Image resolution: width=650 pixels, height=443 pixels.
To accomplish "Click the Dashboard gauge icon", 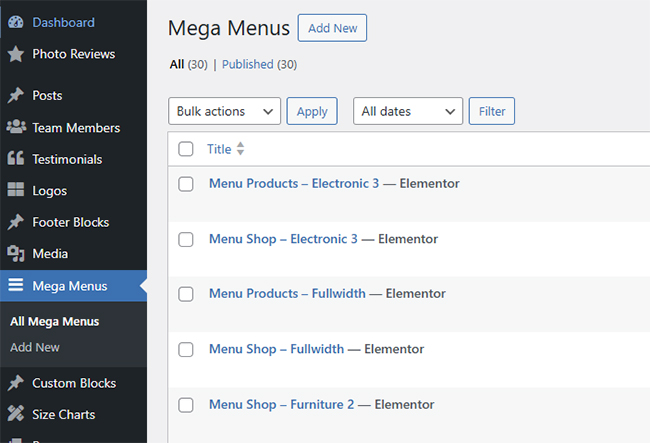I will coord(16,22).
